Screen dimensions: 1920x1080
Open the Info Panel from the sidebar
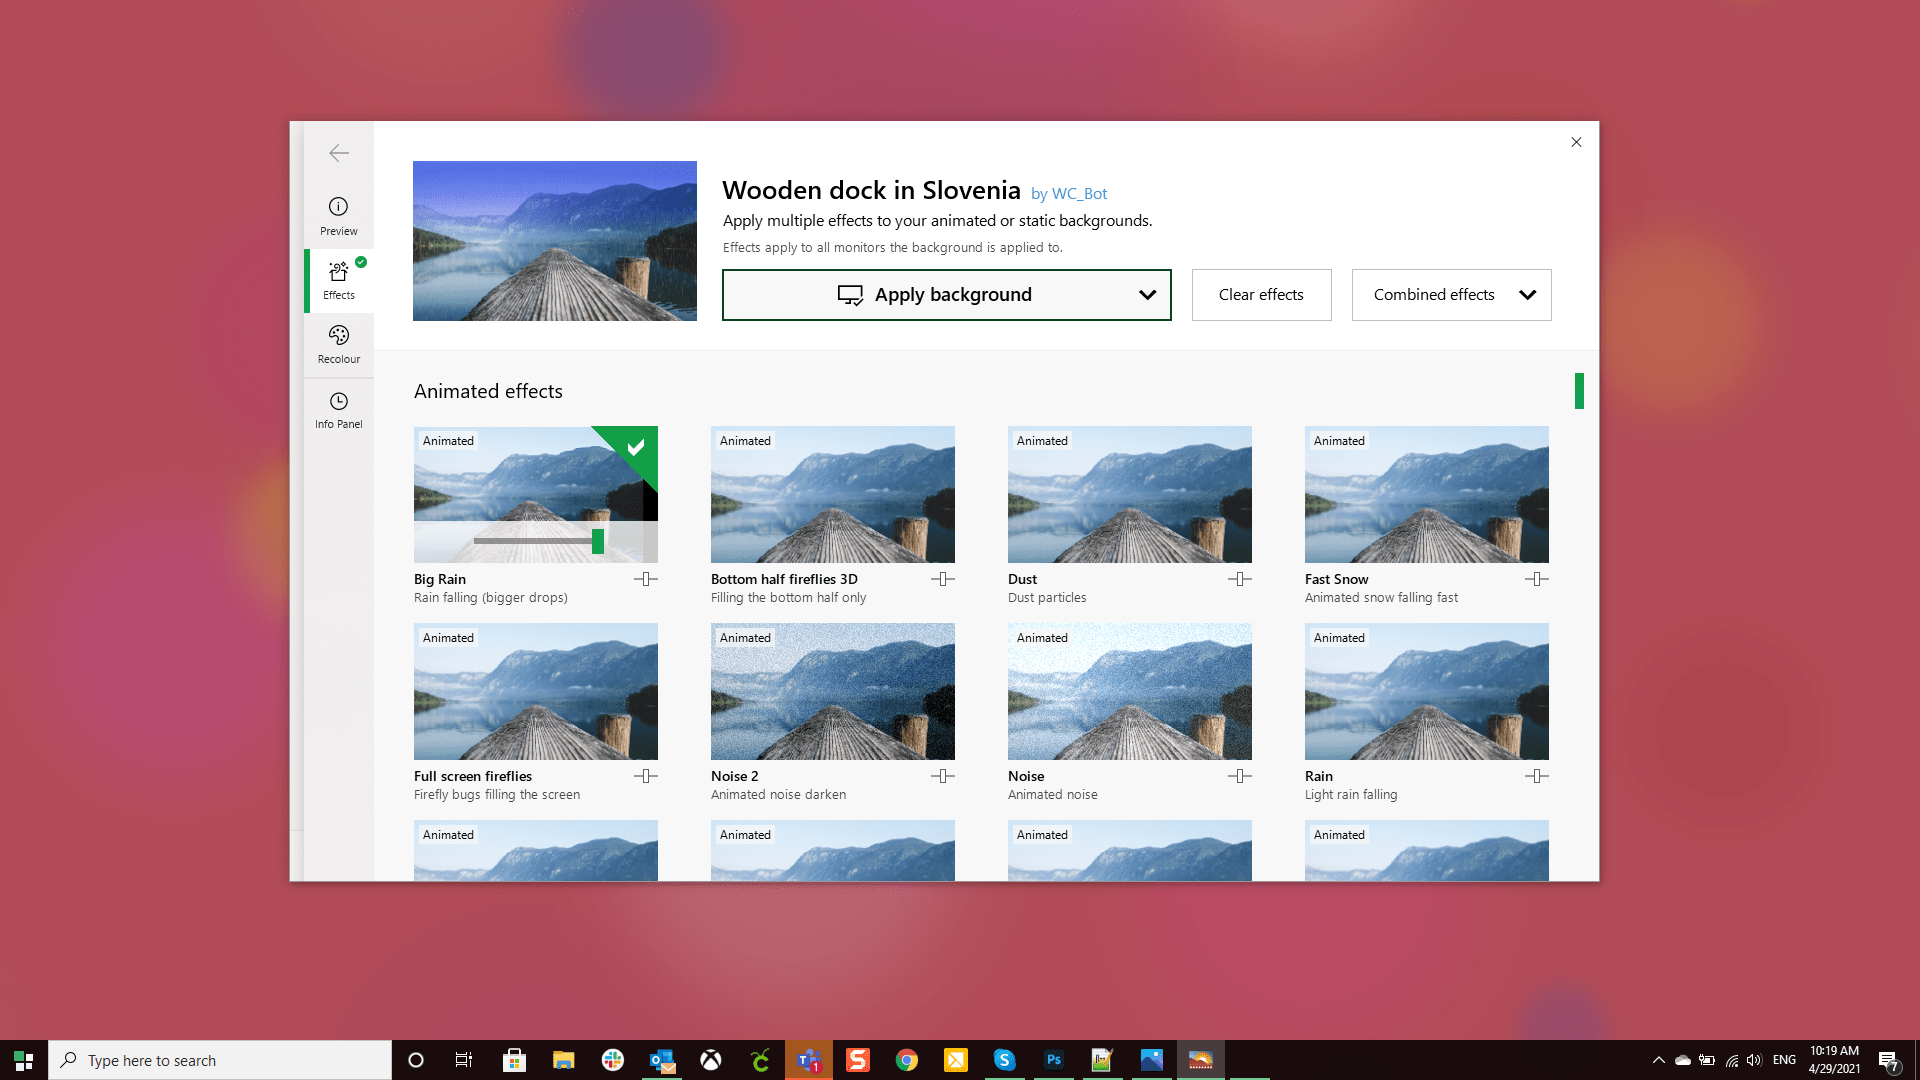click(x=338, y=410)
